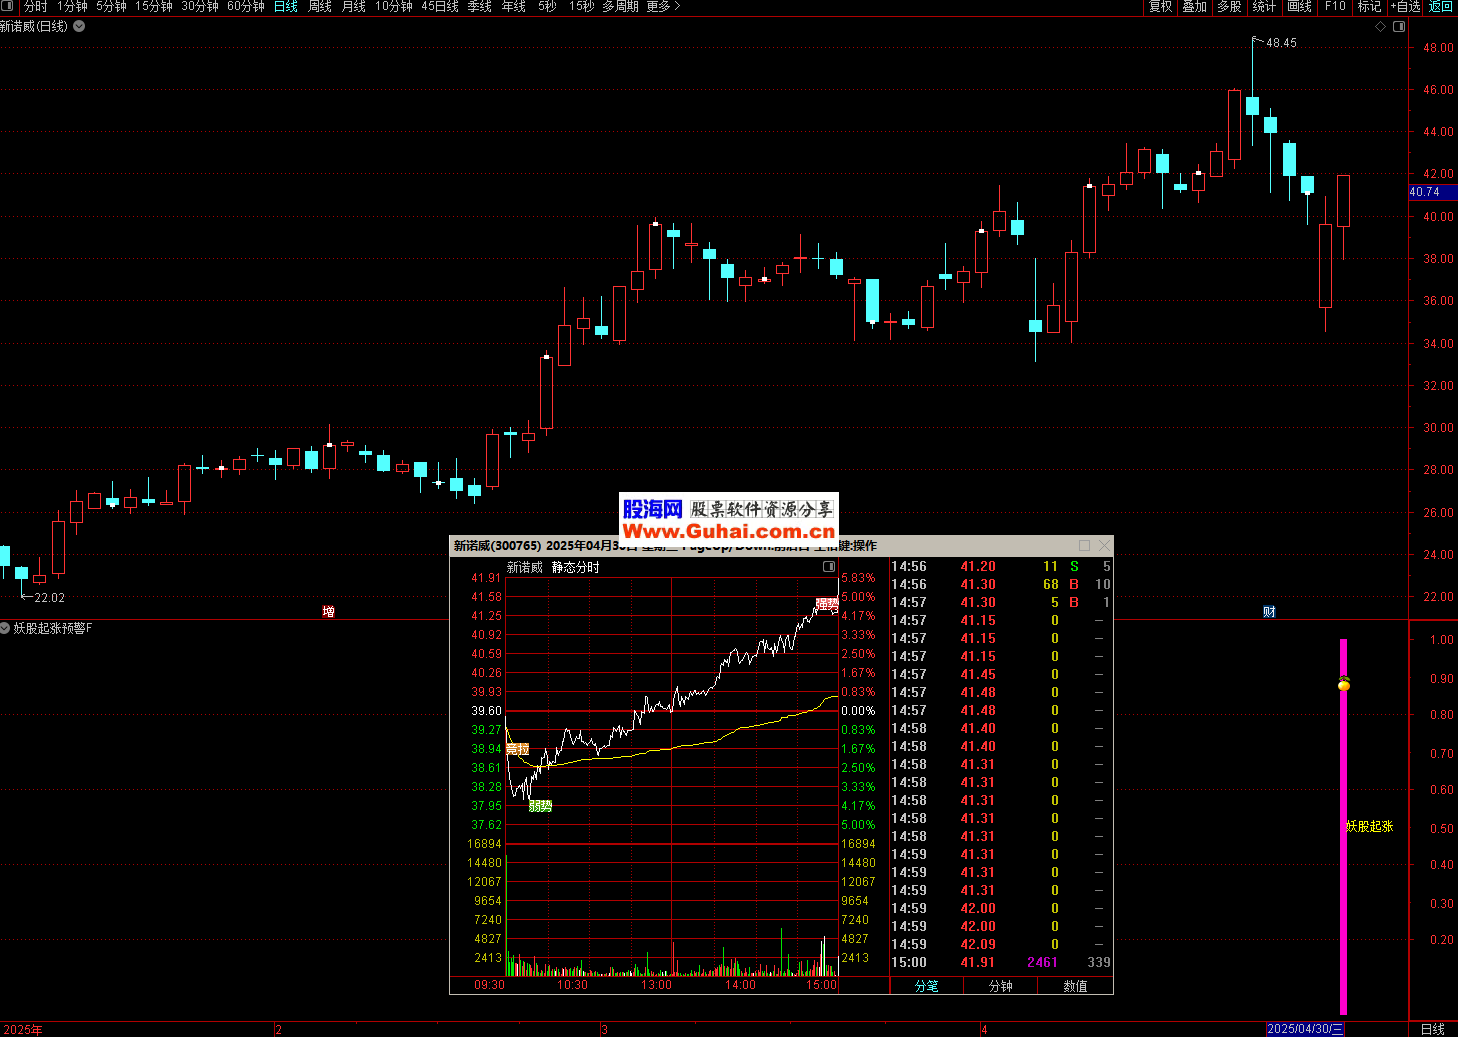This screenshot has height=1037, width=1458.
Task: Select the 日线 daily period
Action: 286,6
